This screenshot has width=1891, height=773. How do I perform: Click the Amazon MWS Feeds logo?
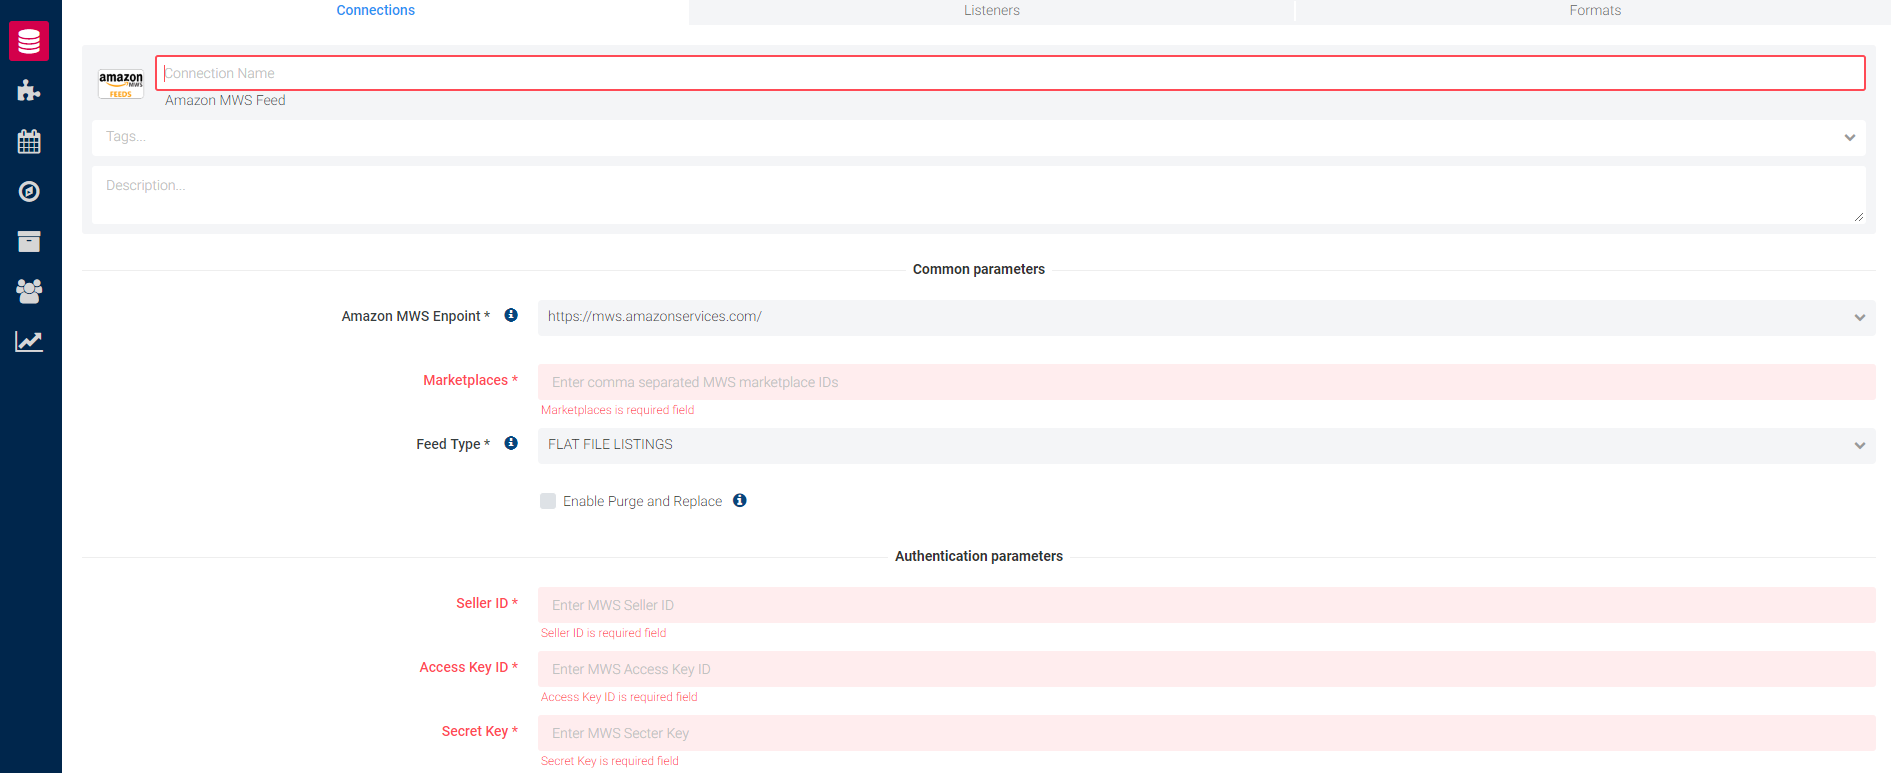pos(121,84)
